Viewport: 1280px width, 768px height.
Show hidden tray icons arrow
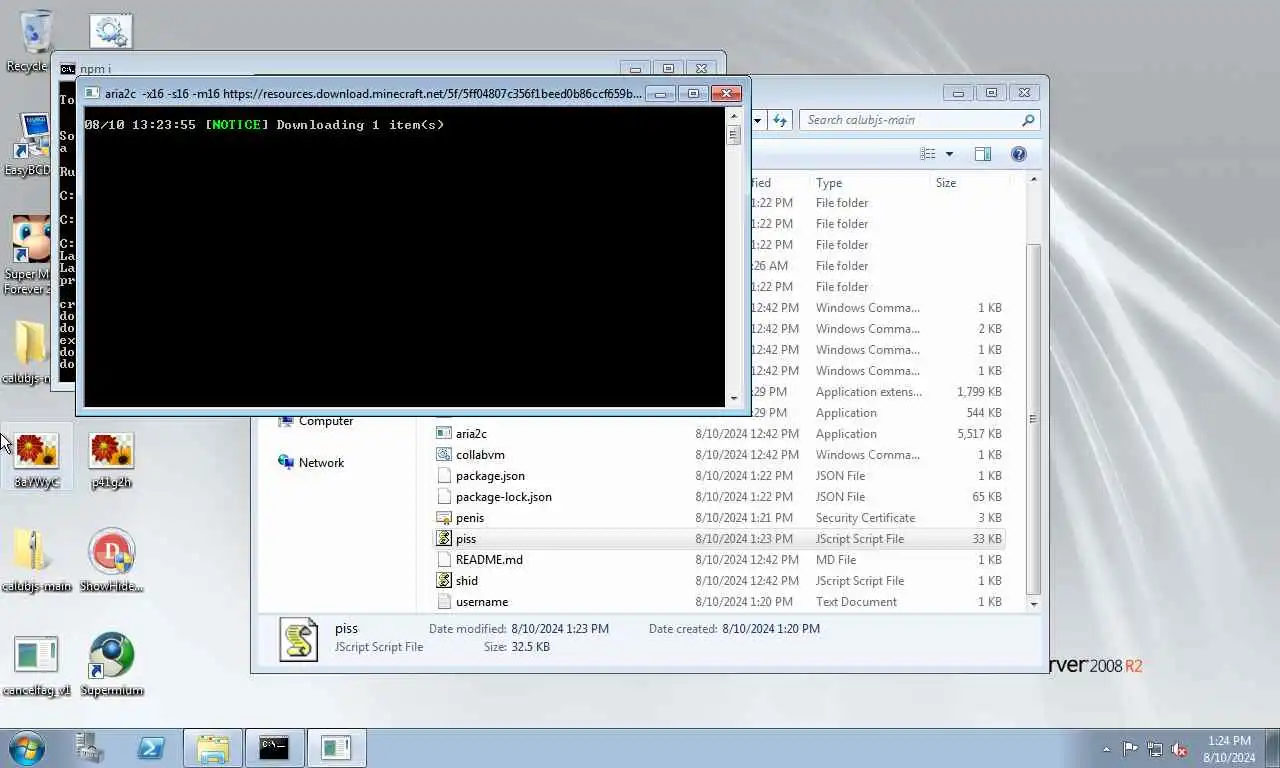[1106, 749]
